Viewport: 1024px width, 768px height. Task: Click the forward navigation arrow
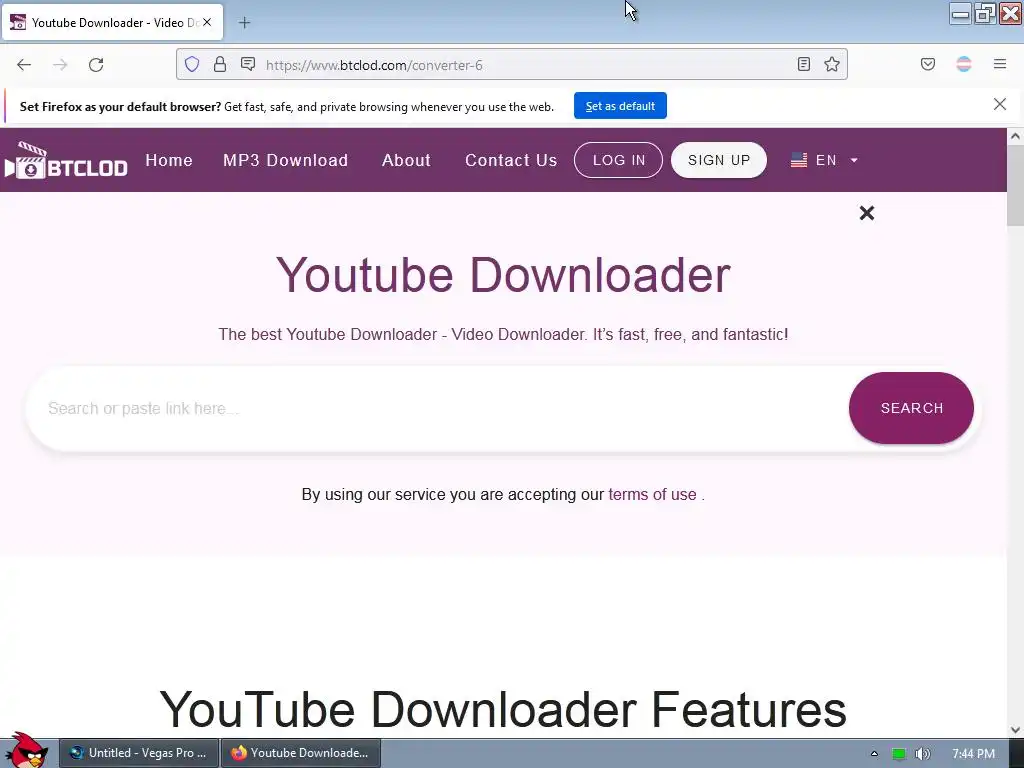(x=60, y=65)
